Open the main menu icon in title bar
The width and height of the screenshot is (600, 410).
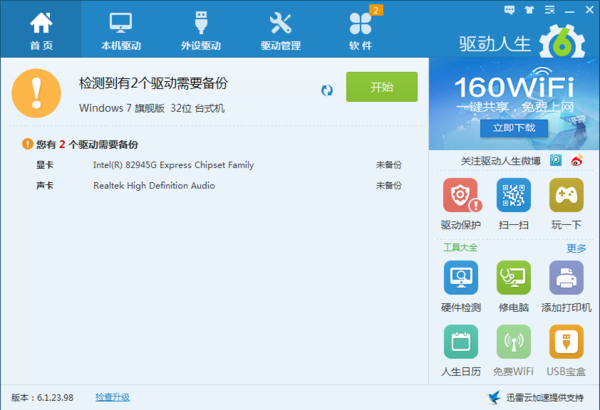tap(549, 10)
